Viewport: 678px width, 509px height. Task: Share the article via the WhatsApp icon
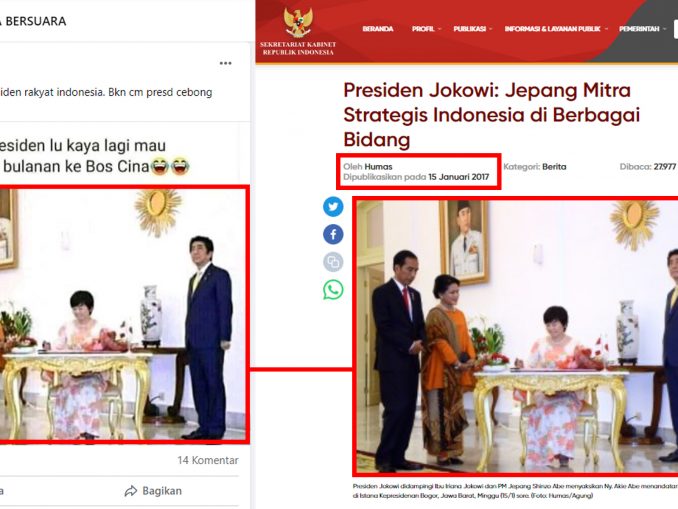(333, 289)
